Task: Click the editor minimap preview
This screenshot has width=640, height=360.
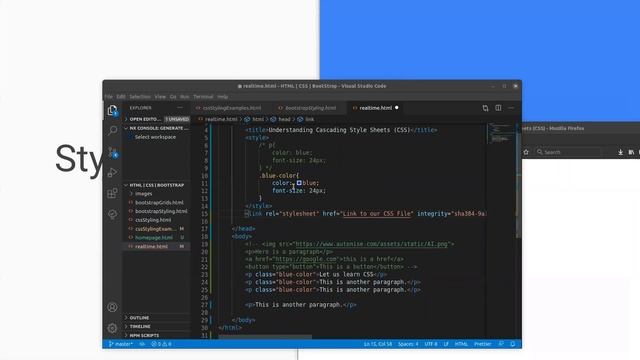Action: pyautogui.click(x=500, y=134)
